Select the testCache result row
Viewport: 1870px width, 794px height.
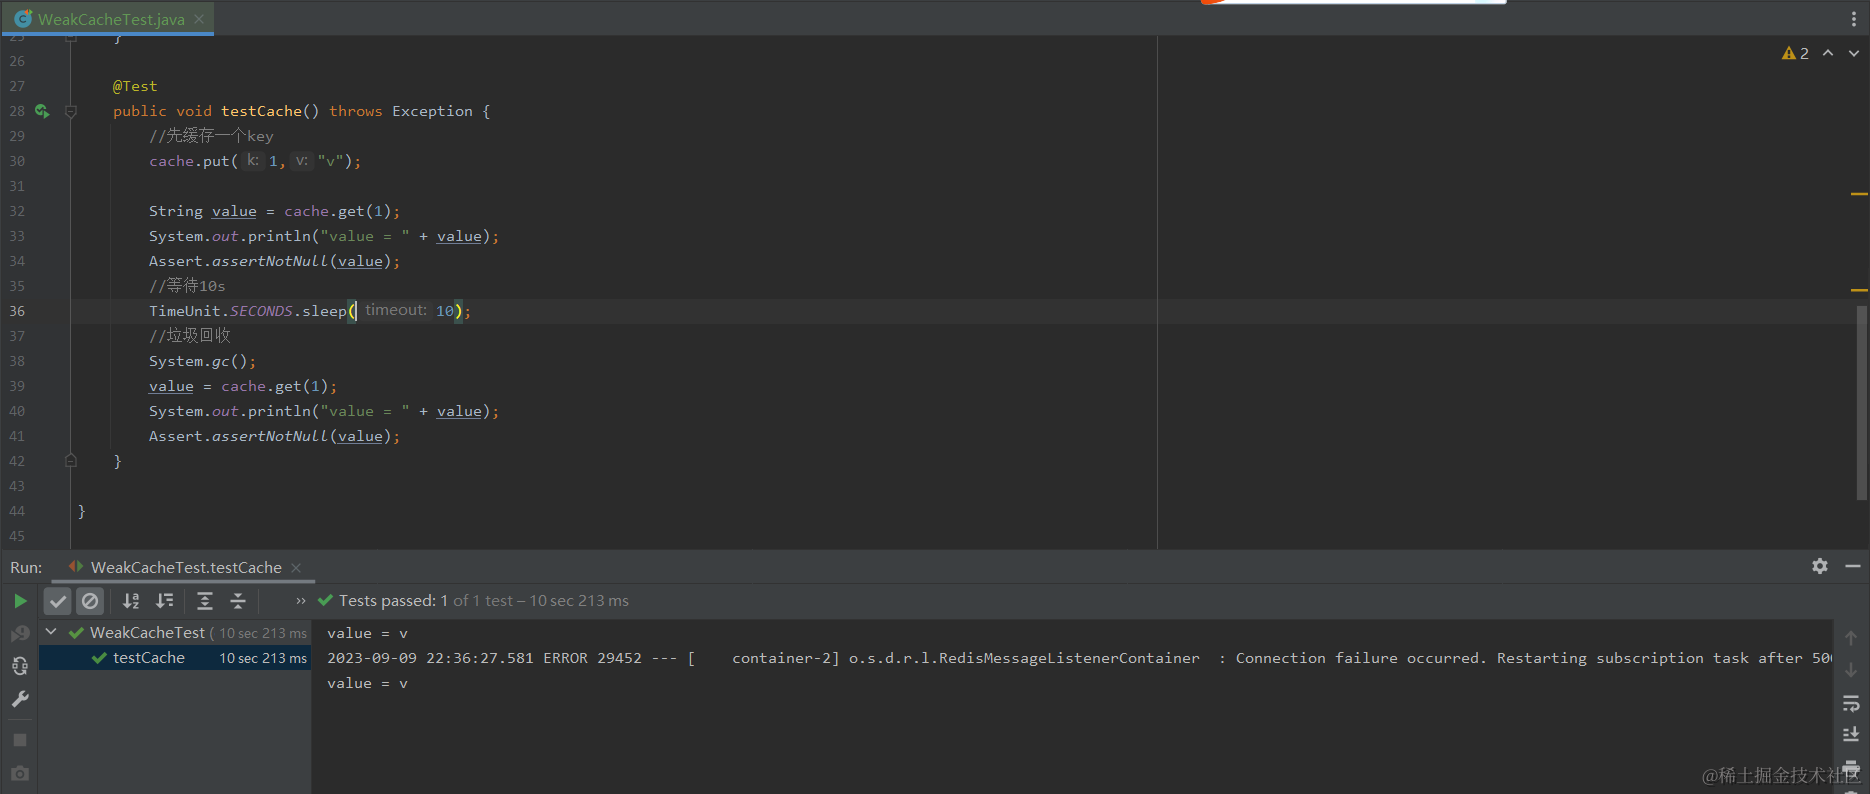click(x=175, y=658)
